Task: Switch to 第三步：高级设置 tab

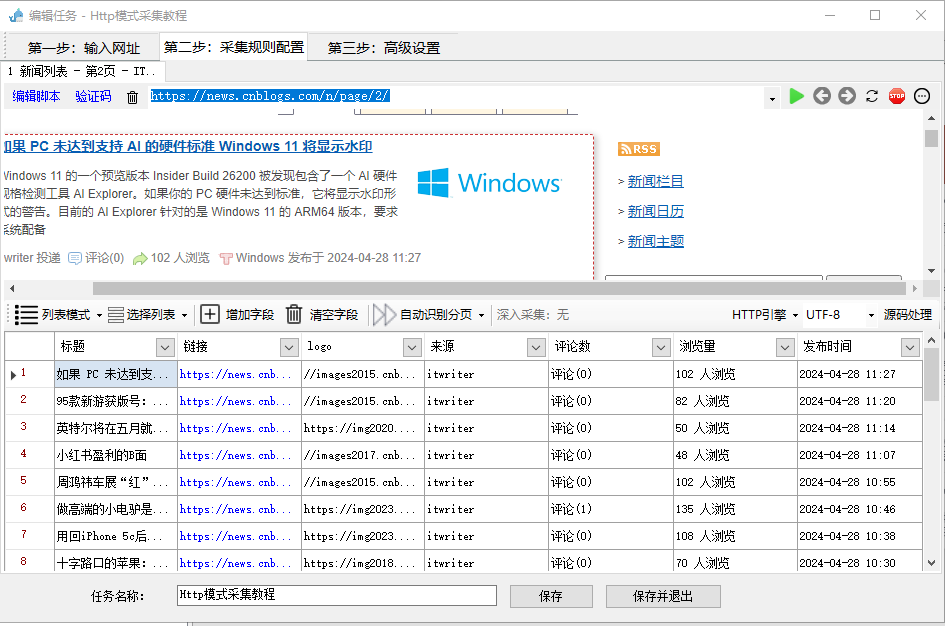Action: pyautogui.click(x=384, y=48)
